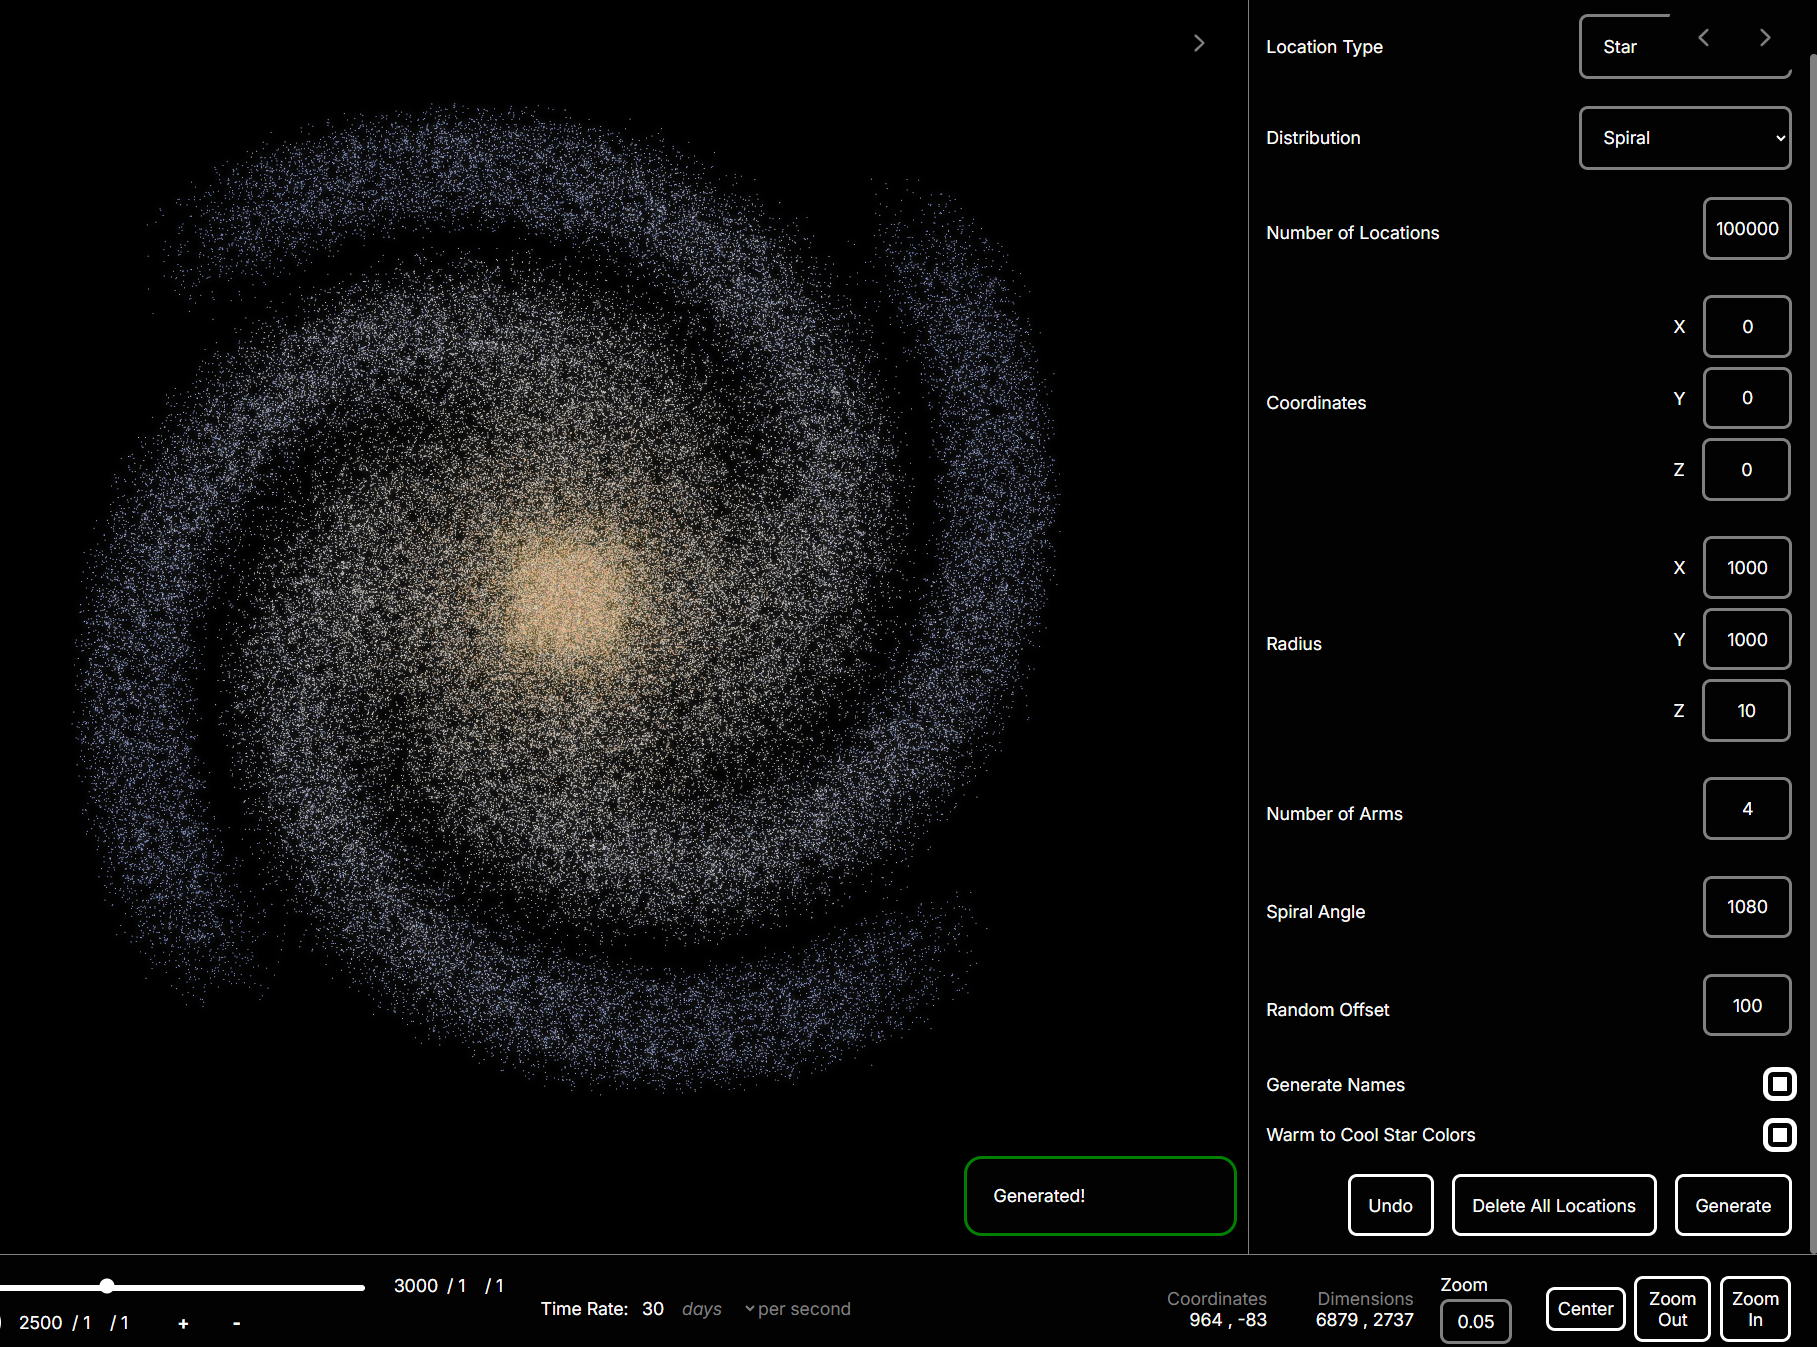Viewport: 1817px width, 1347px height.
Task: Click the timeline slider handle
Action: pos(107,1286)
